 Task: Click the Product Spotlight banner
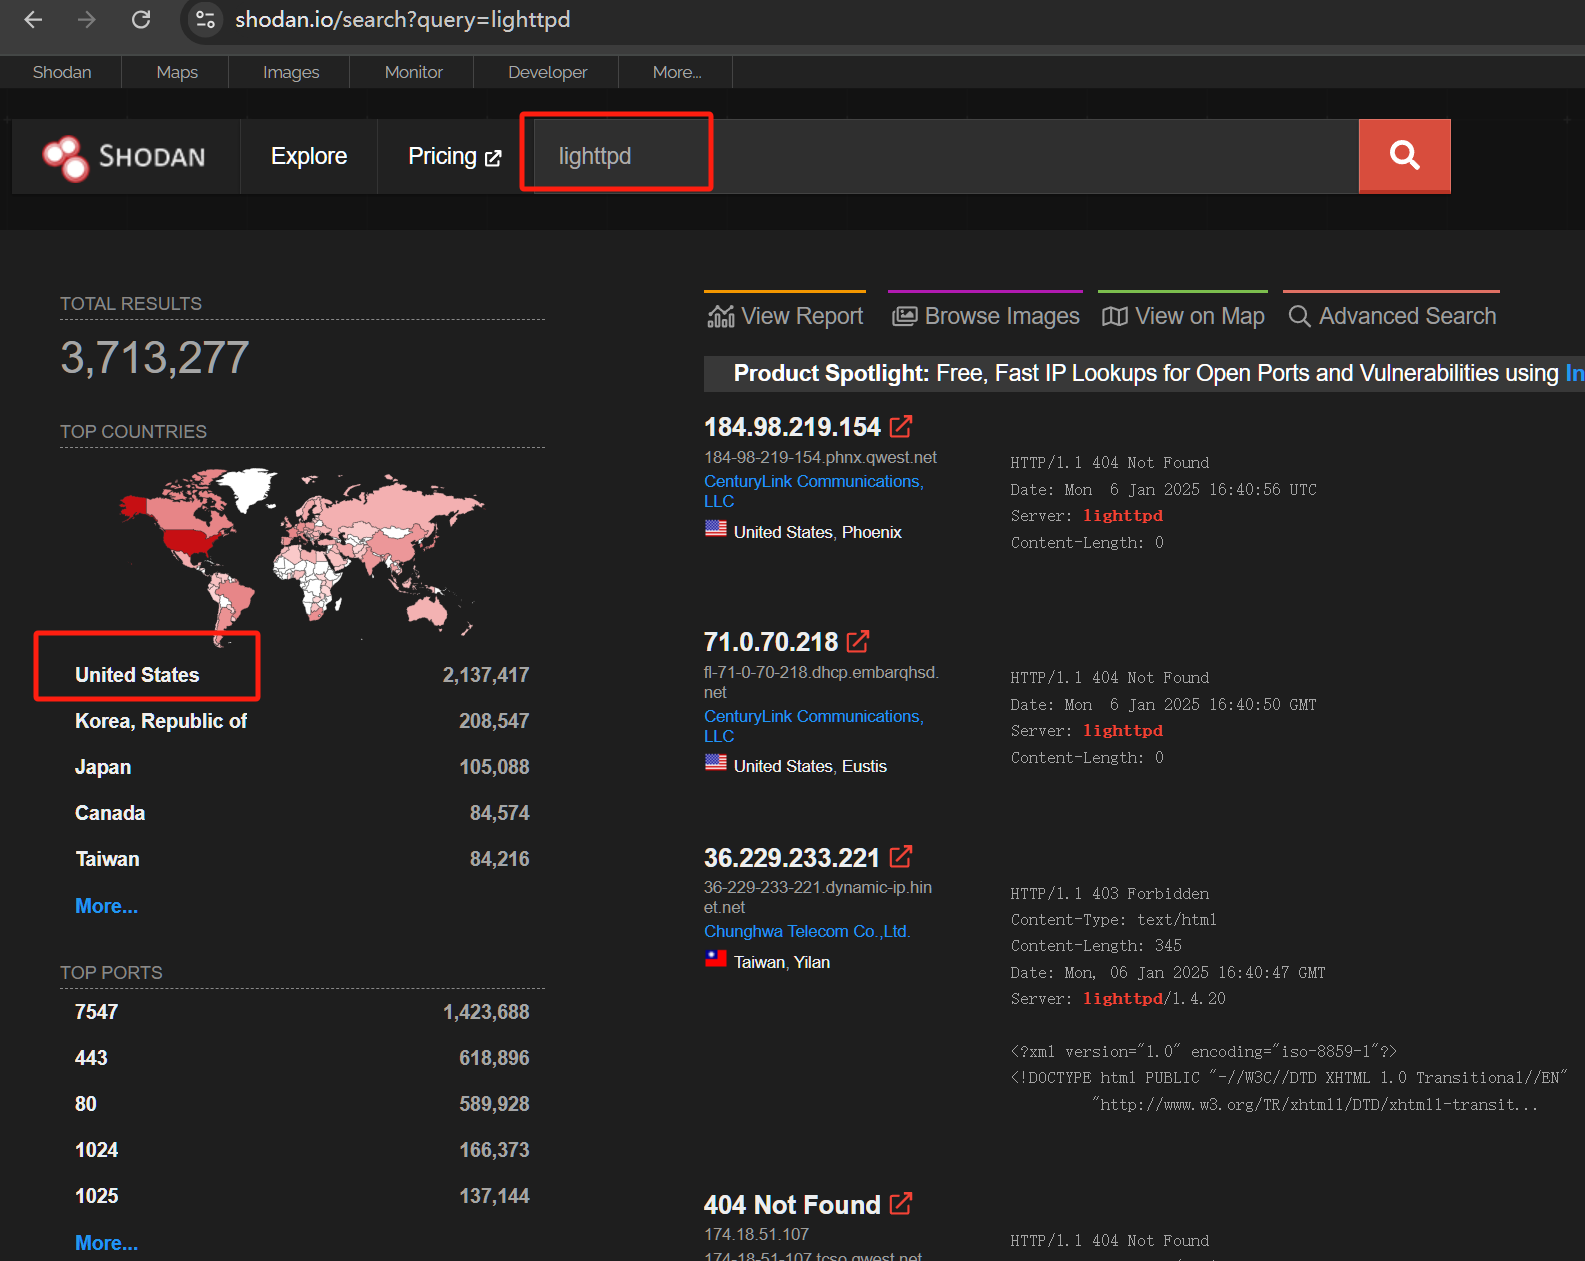coord(1144,373)
